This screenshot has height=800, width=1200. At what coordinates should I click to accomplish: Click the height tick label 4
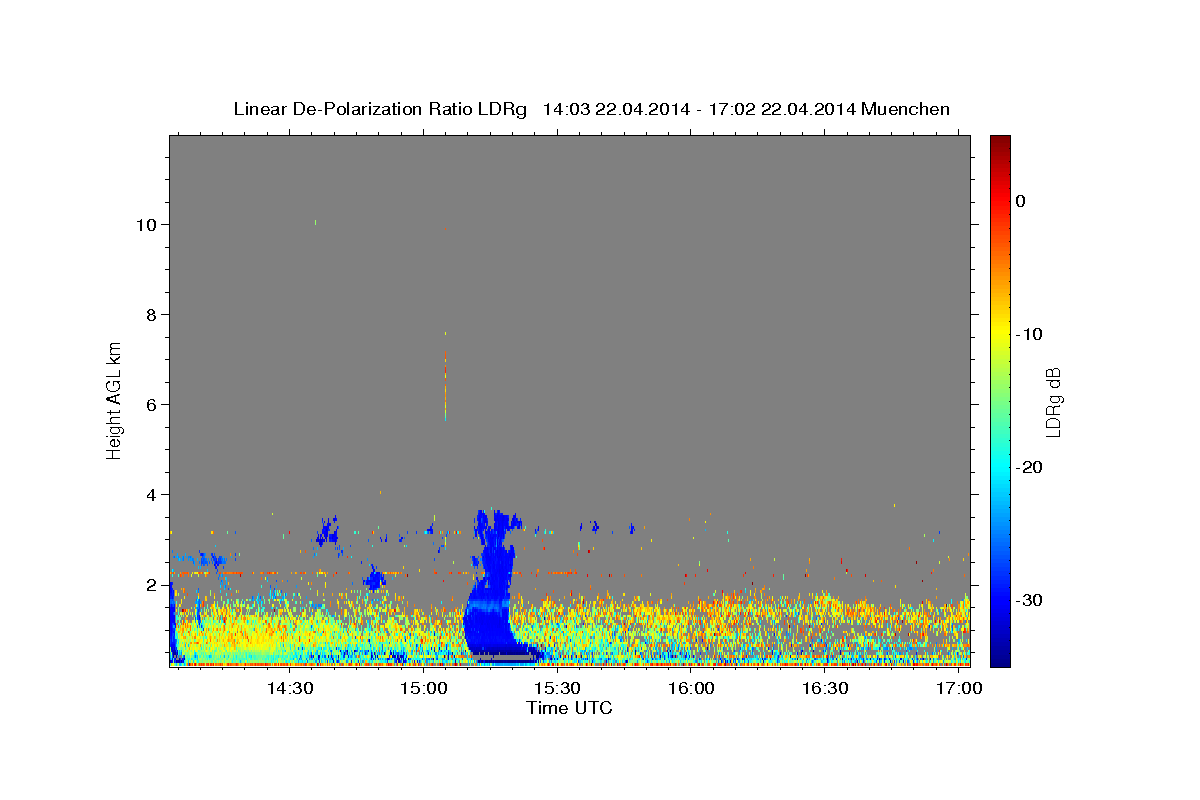154,494
